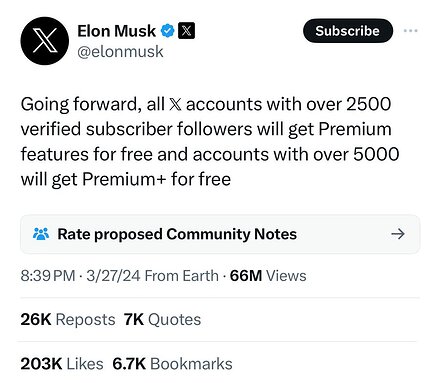This screenshot has height=383, width=440.
Task: Open the Elon Musk display name
Action: pyautogui.click(x=116, y=31)
